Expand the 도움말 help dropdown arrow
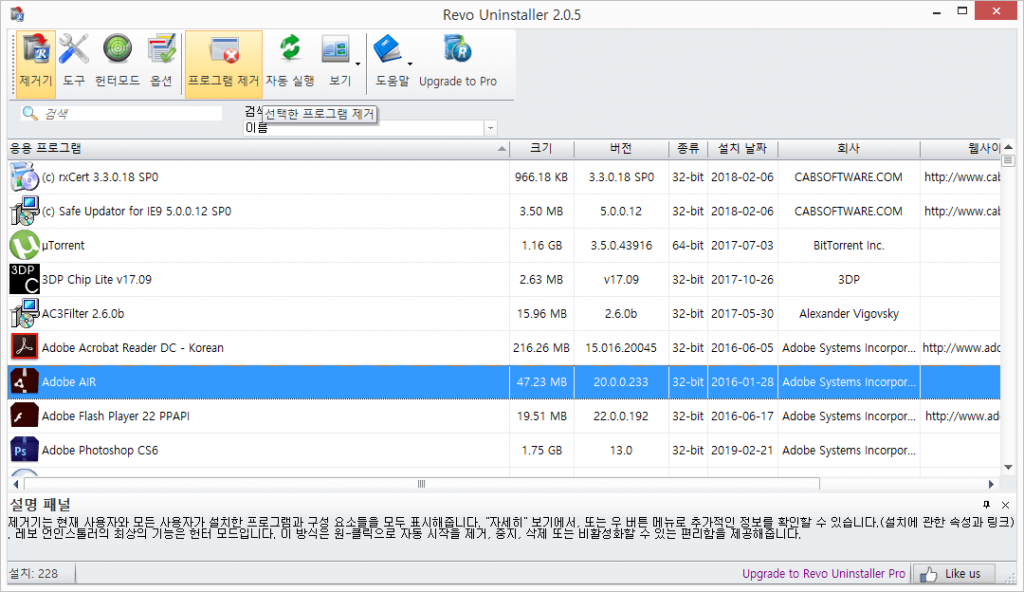The image size is (1024, 592). [x=410, y=64]
